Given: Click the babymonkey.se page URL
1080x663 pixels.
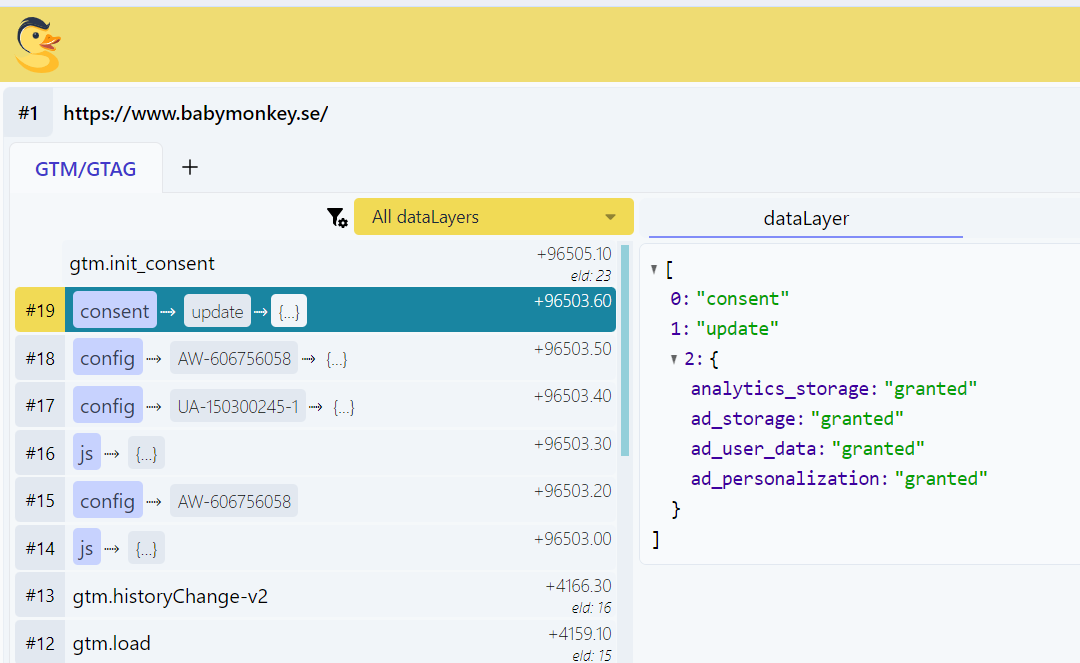Looking at the screenshot, I should 196,113.
